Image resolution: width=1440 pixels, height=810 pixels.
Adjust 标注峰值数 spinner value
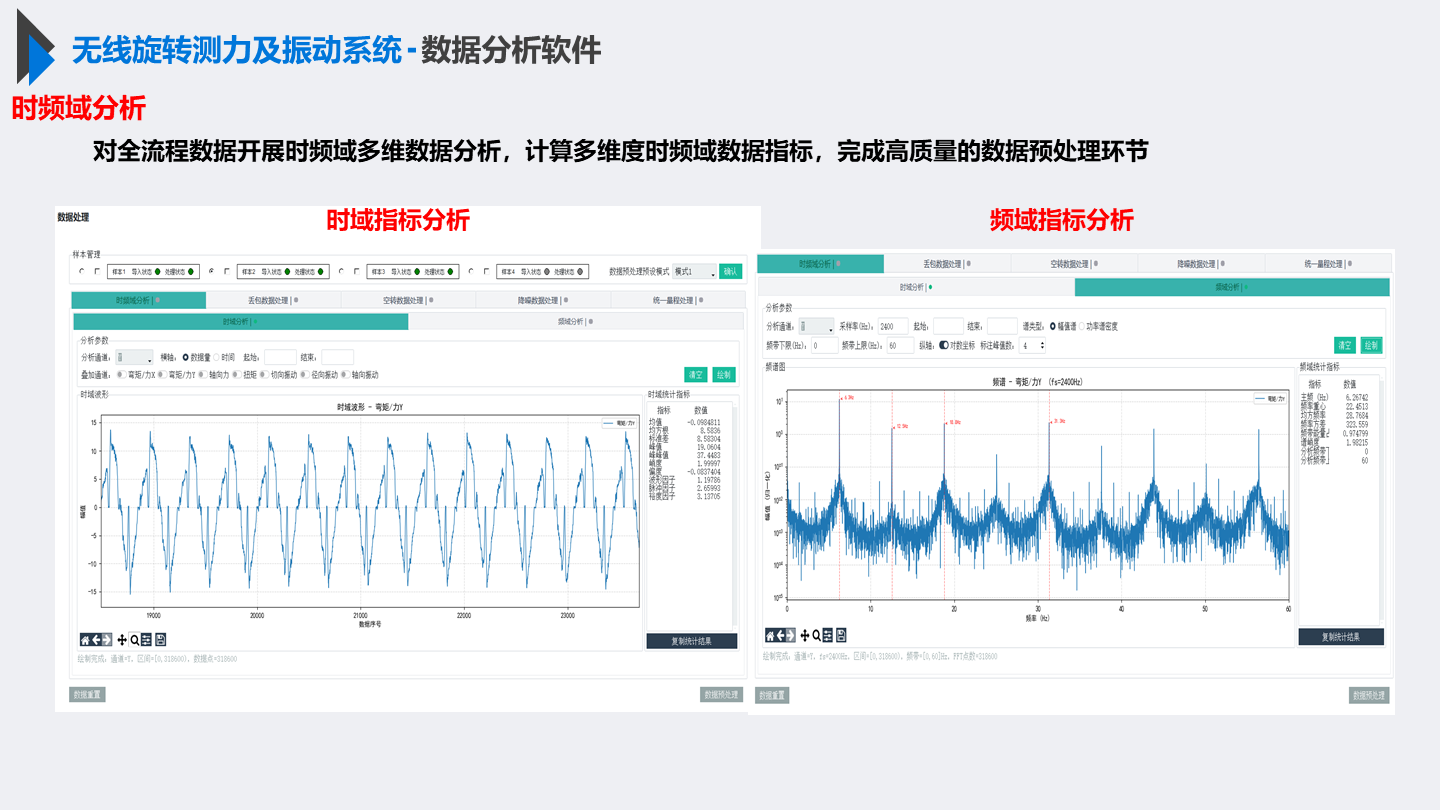1032,345
